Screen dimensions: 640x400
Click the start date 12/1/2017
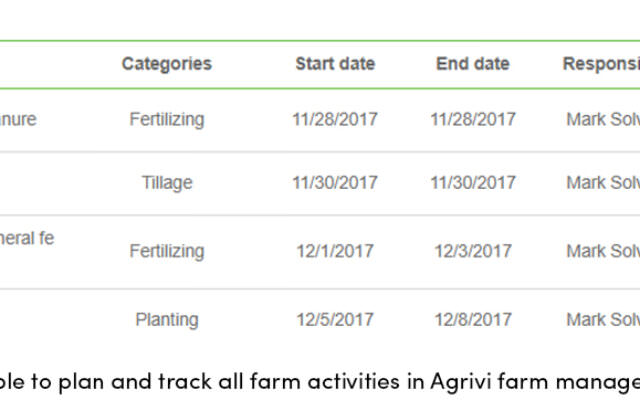pyautogui.click(x=335, y=251)
